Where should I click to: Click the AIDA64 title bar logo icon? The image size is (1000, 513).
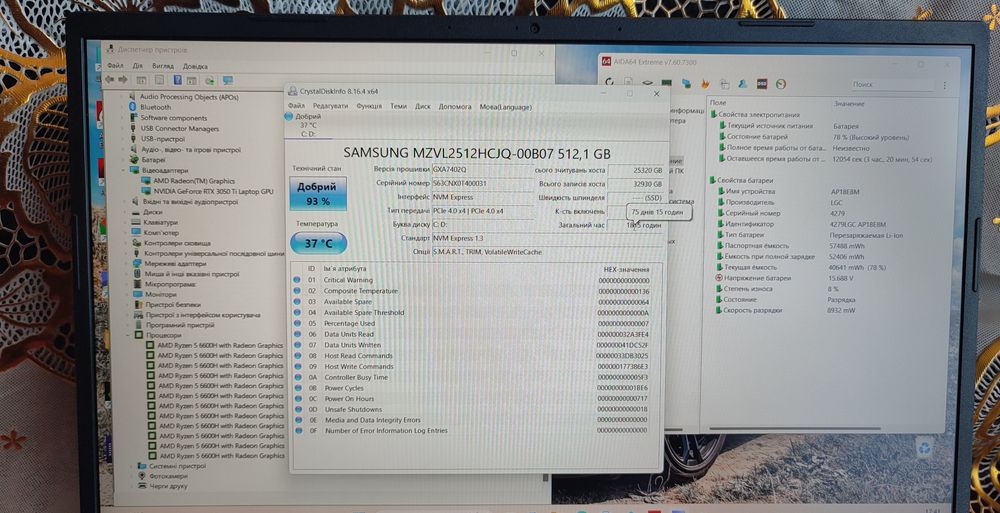click(607, 62)
